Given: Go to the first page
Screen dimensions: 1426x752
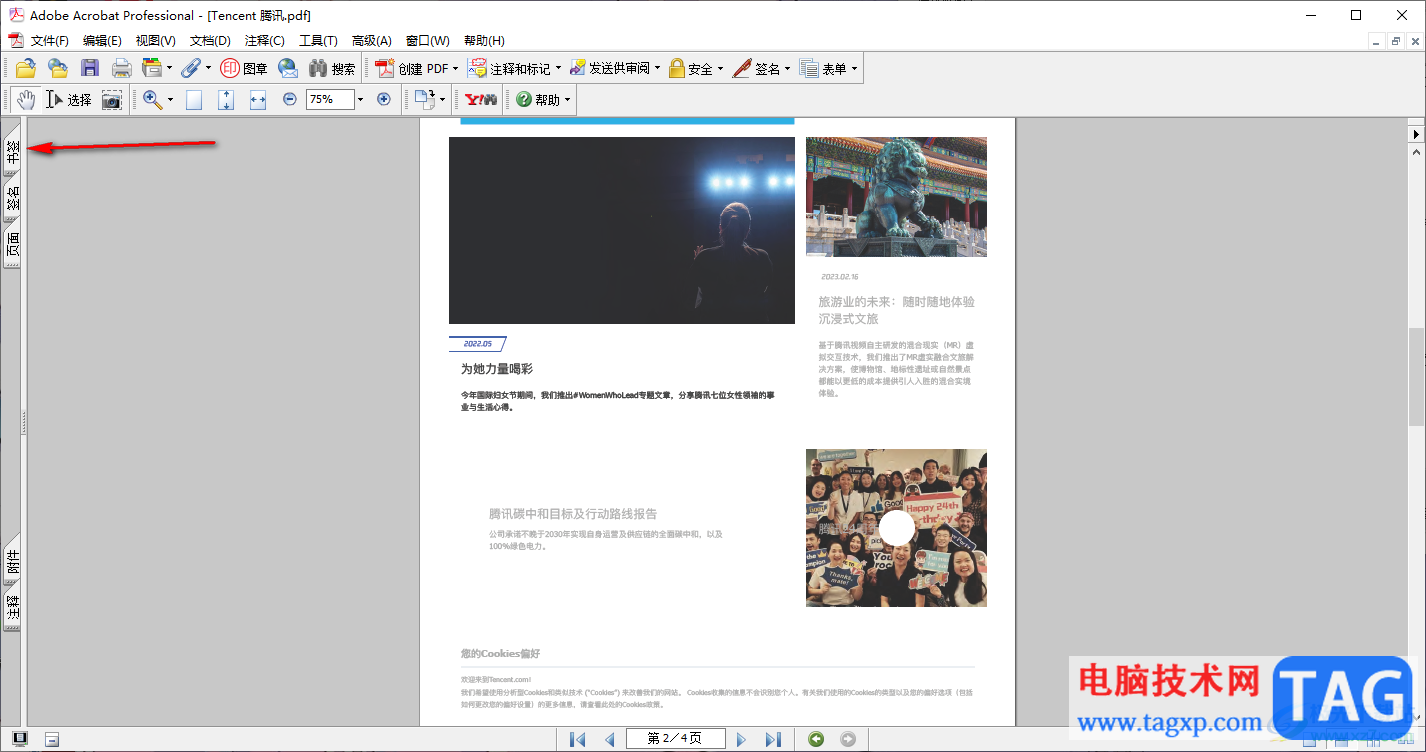Looking at the screenshot, I should point(577,739).
